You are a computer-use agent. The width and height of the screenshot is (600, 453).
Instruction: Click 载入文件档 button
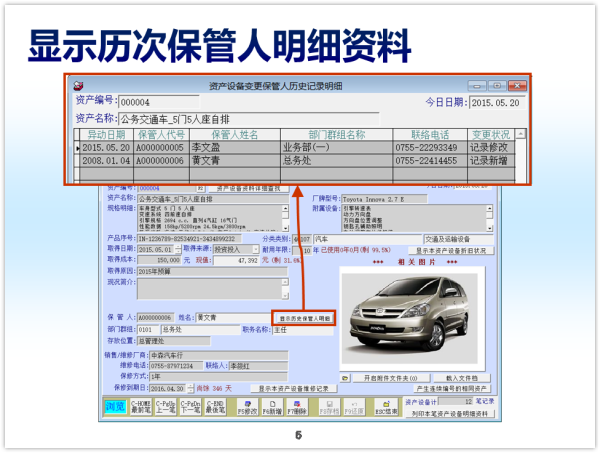[461, 378]
